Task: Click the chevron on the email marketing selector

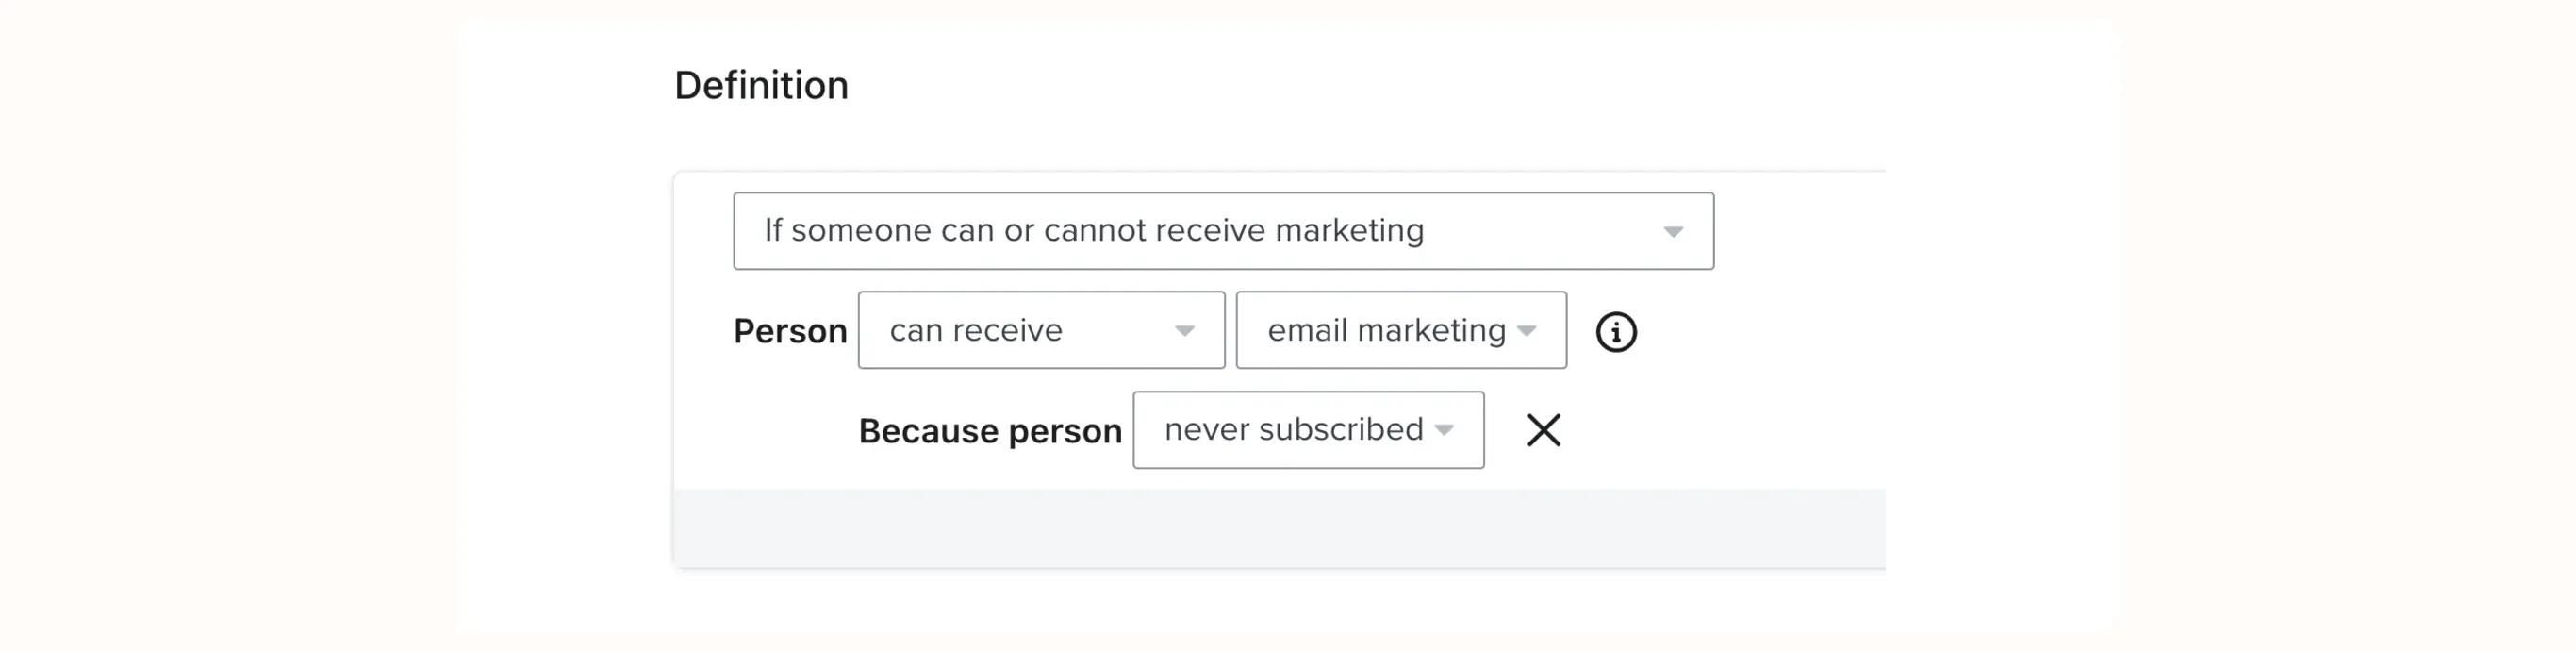Action: pyautogui.click(x=1527, y=331)
